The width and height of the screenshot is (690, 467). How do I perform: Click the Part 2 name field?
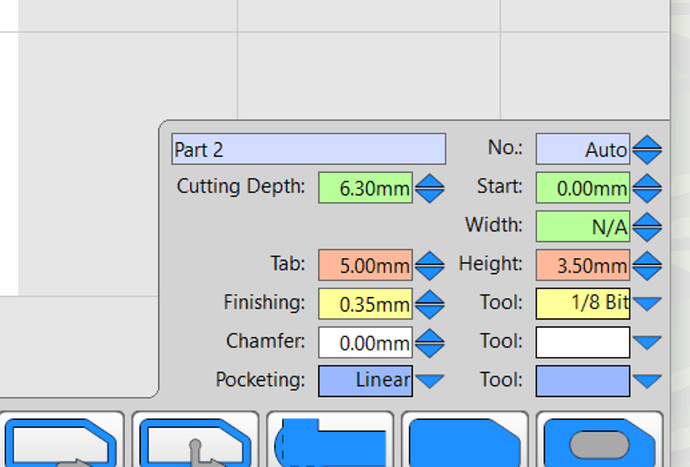(308, 149)
